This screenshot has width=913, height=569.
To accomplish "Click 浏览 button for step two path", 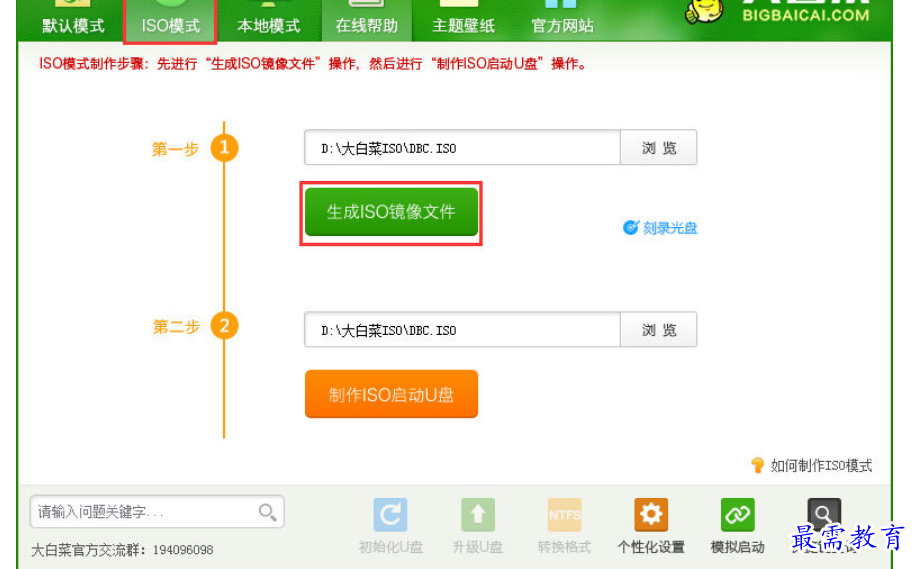I will pyautogui.click(x=659, y=330).
